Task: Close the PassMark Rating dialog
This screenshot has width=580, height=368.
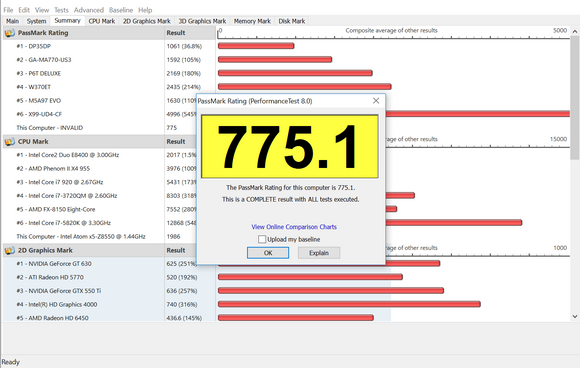Action: (x=376, y=101)
